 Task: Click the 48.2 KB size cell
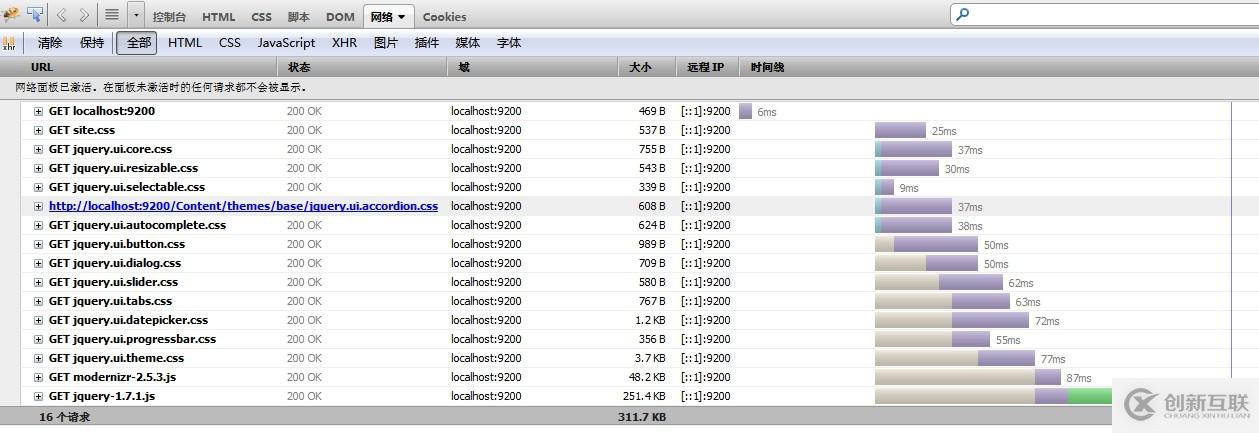pos(646,377)
